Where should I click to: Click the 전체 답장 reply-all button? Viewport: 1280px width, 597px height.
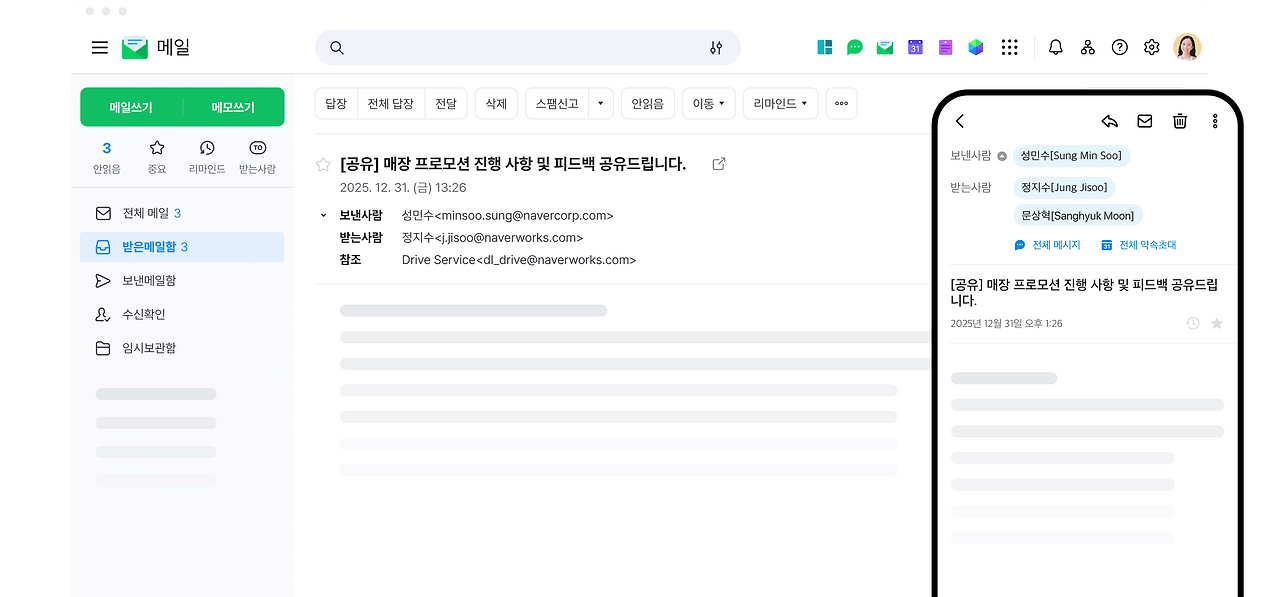(x=390, y=103)
